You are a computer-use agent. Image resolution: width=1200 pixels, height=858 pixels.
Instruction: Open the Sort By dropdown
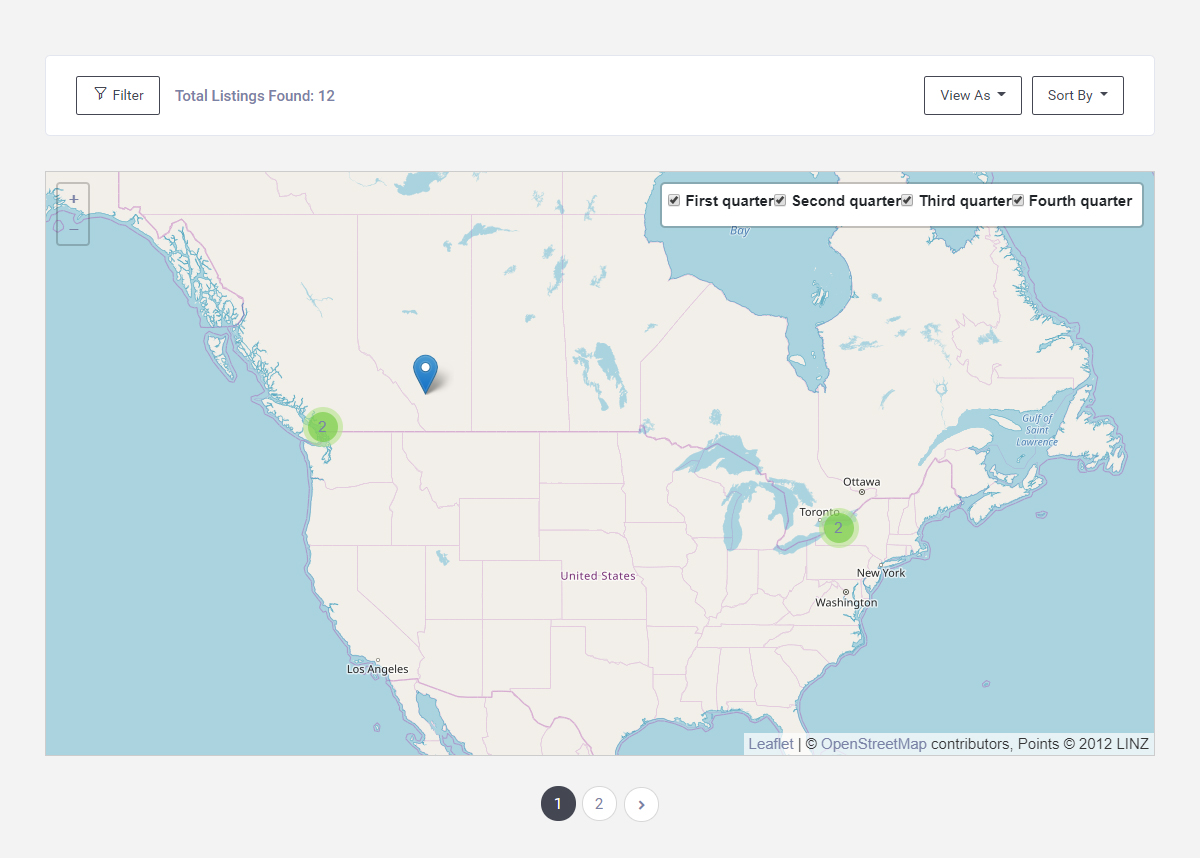(1077, 95)
